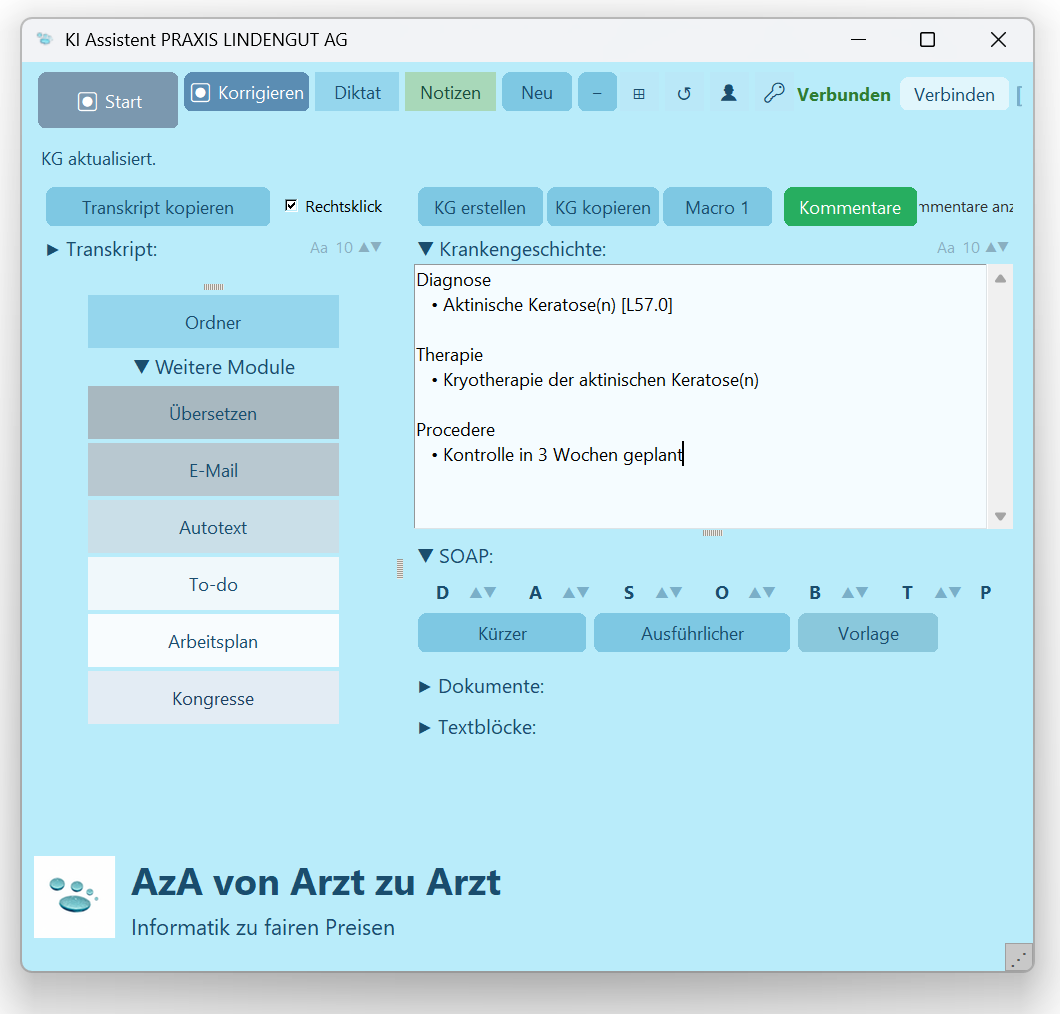The width and height of the screenshot is (1060, 1014).
Task: Toggle the Rechtsklick checkbox
Action: coord(291,206)
